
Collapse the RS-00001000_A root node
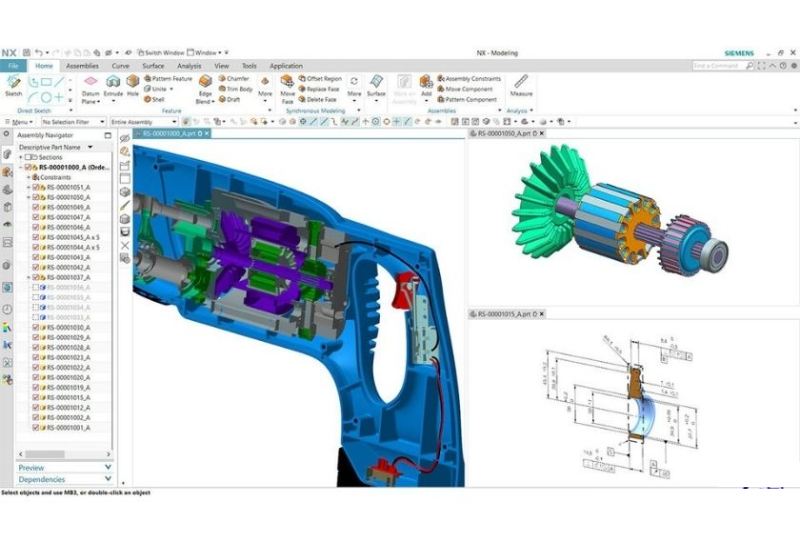(20, 167)
